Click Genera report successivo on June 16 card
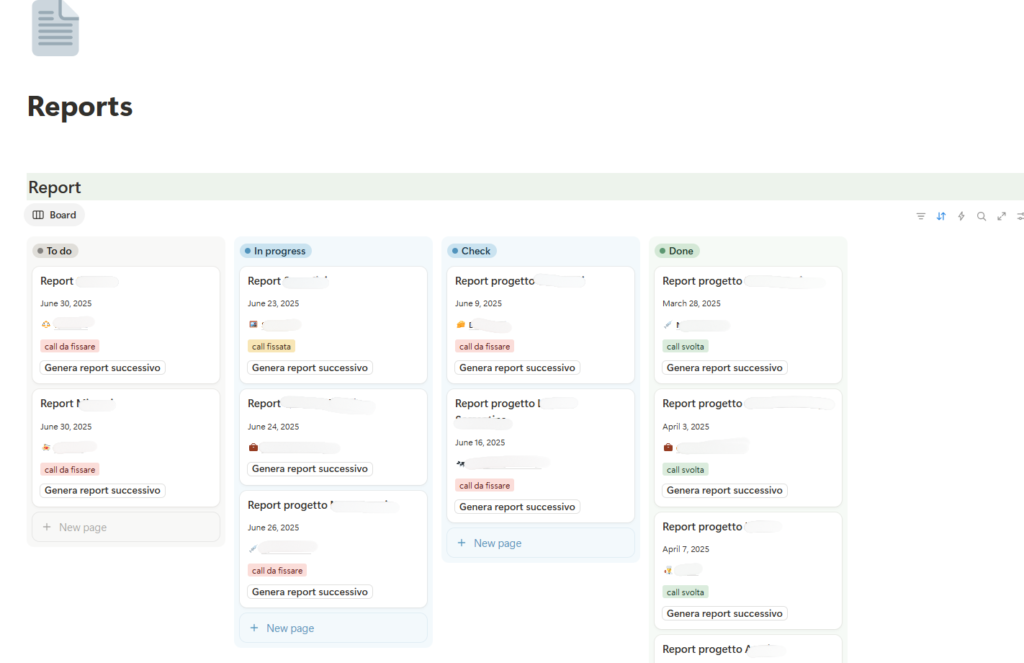Screen dimensions: 1024x663 517,507
